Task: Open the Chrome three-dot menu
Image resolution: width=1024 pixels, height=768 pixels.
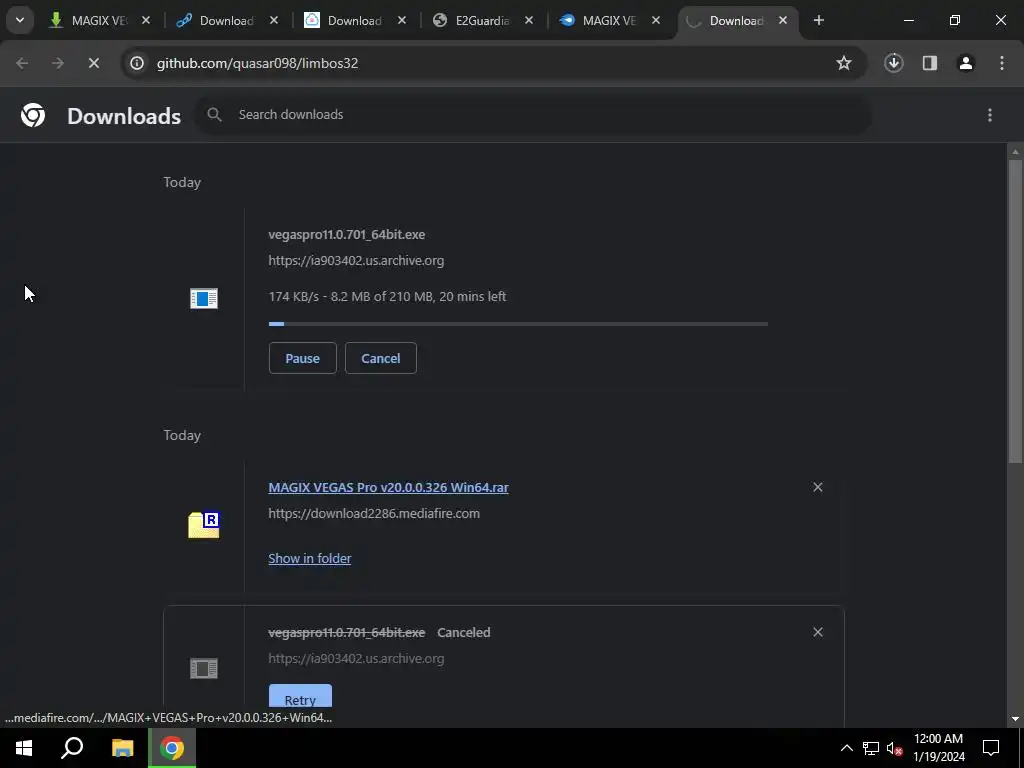Action: tap(1002, 63)
